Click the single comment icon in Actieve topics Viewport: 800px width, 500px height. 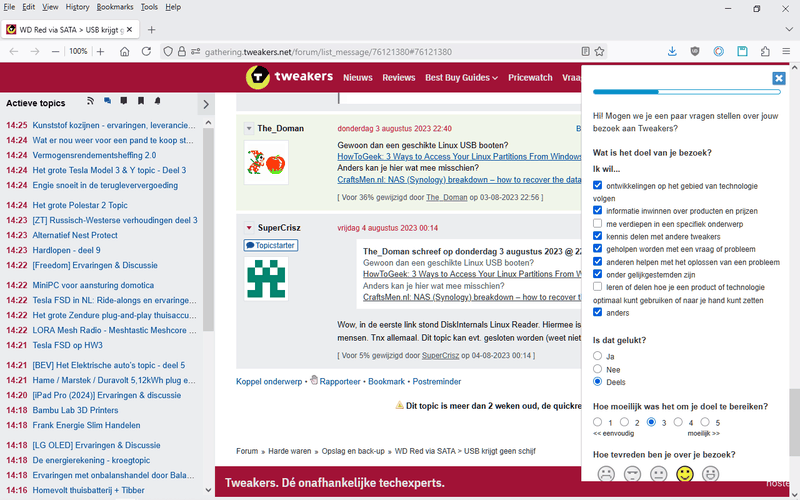tap(123, 101)
